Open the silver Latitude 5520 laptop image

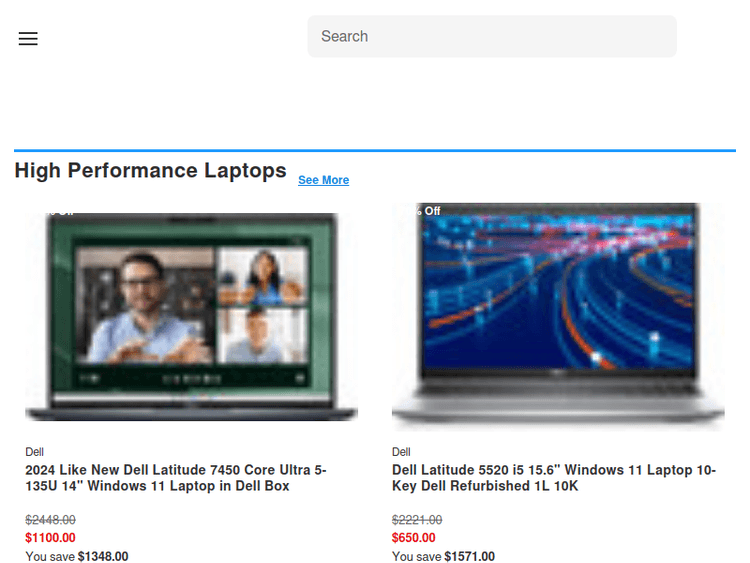pos(558,318)
